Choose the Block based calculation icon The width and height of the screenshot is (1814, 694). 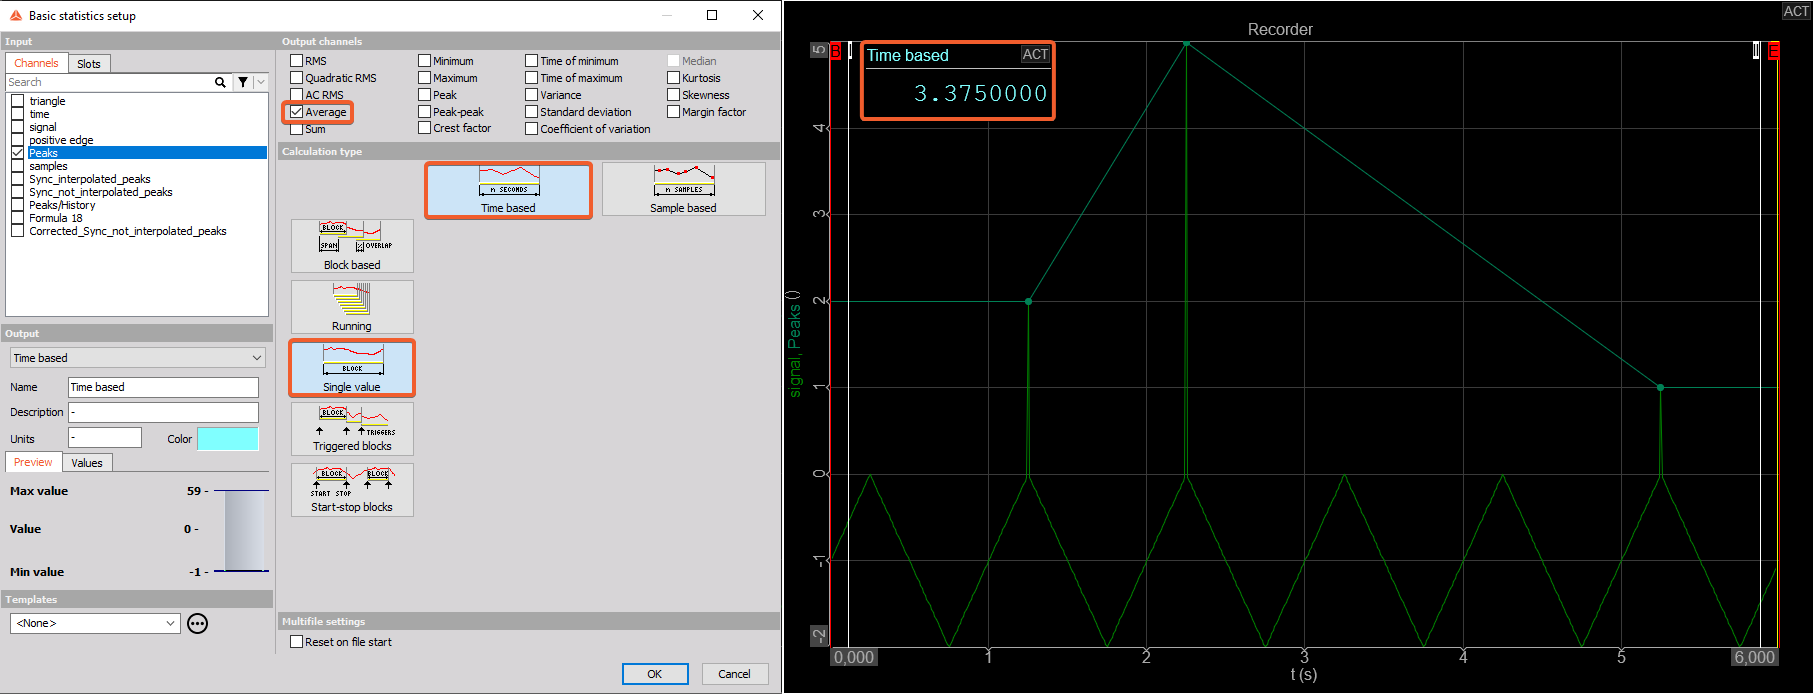coord(352,246)
